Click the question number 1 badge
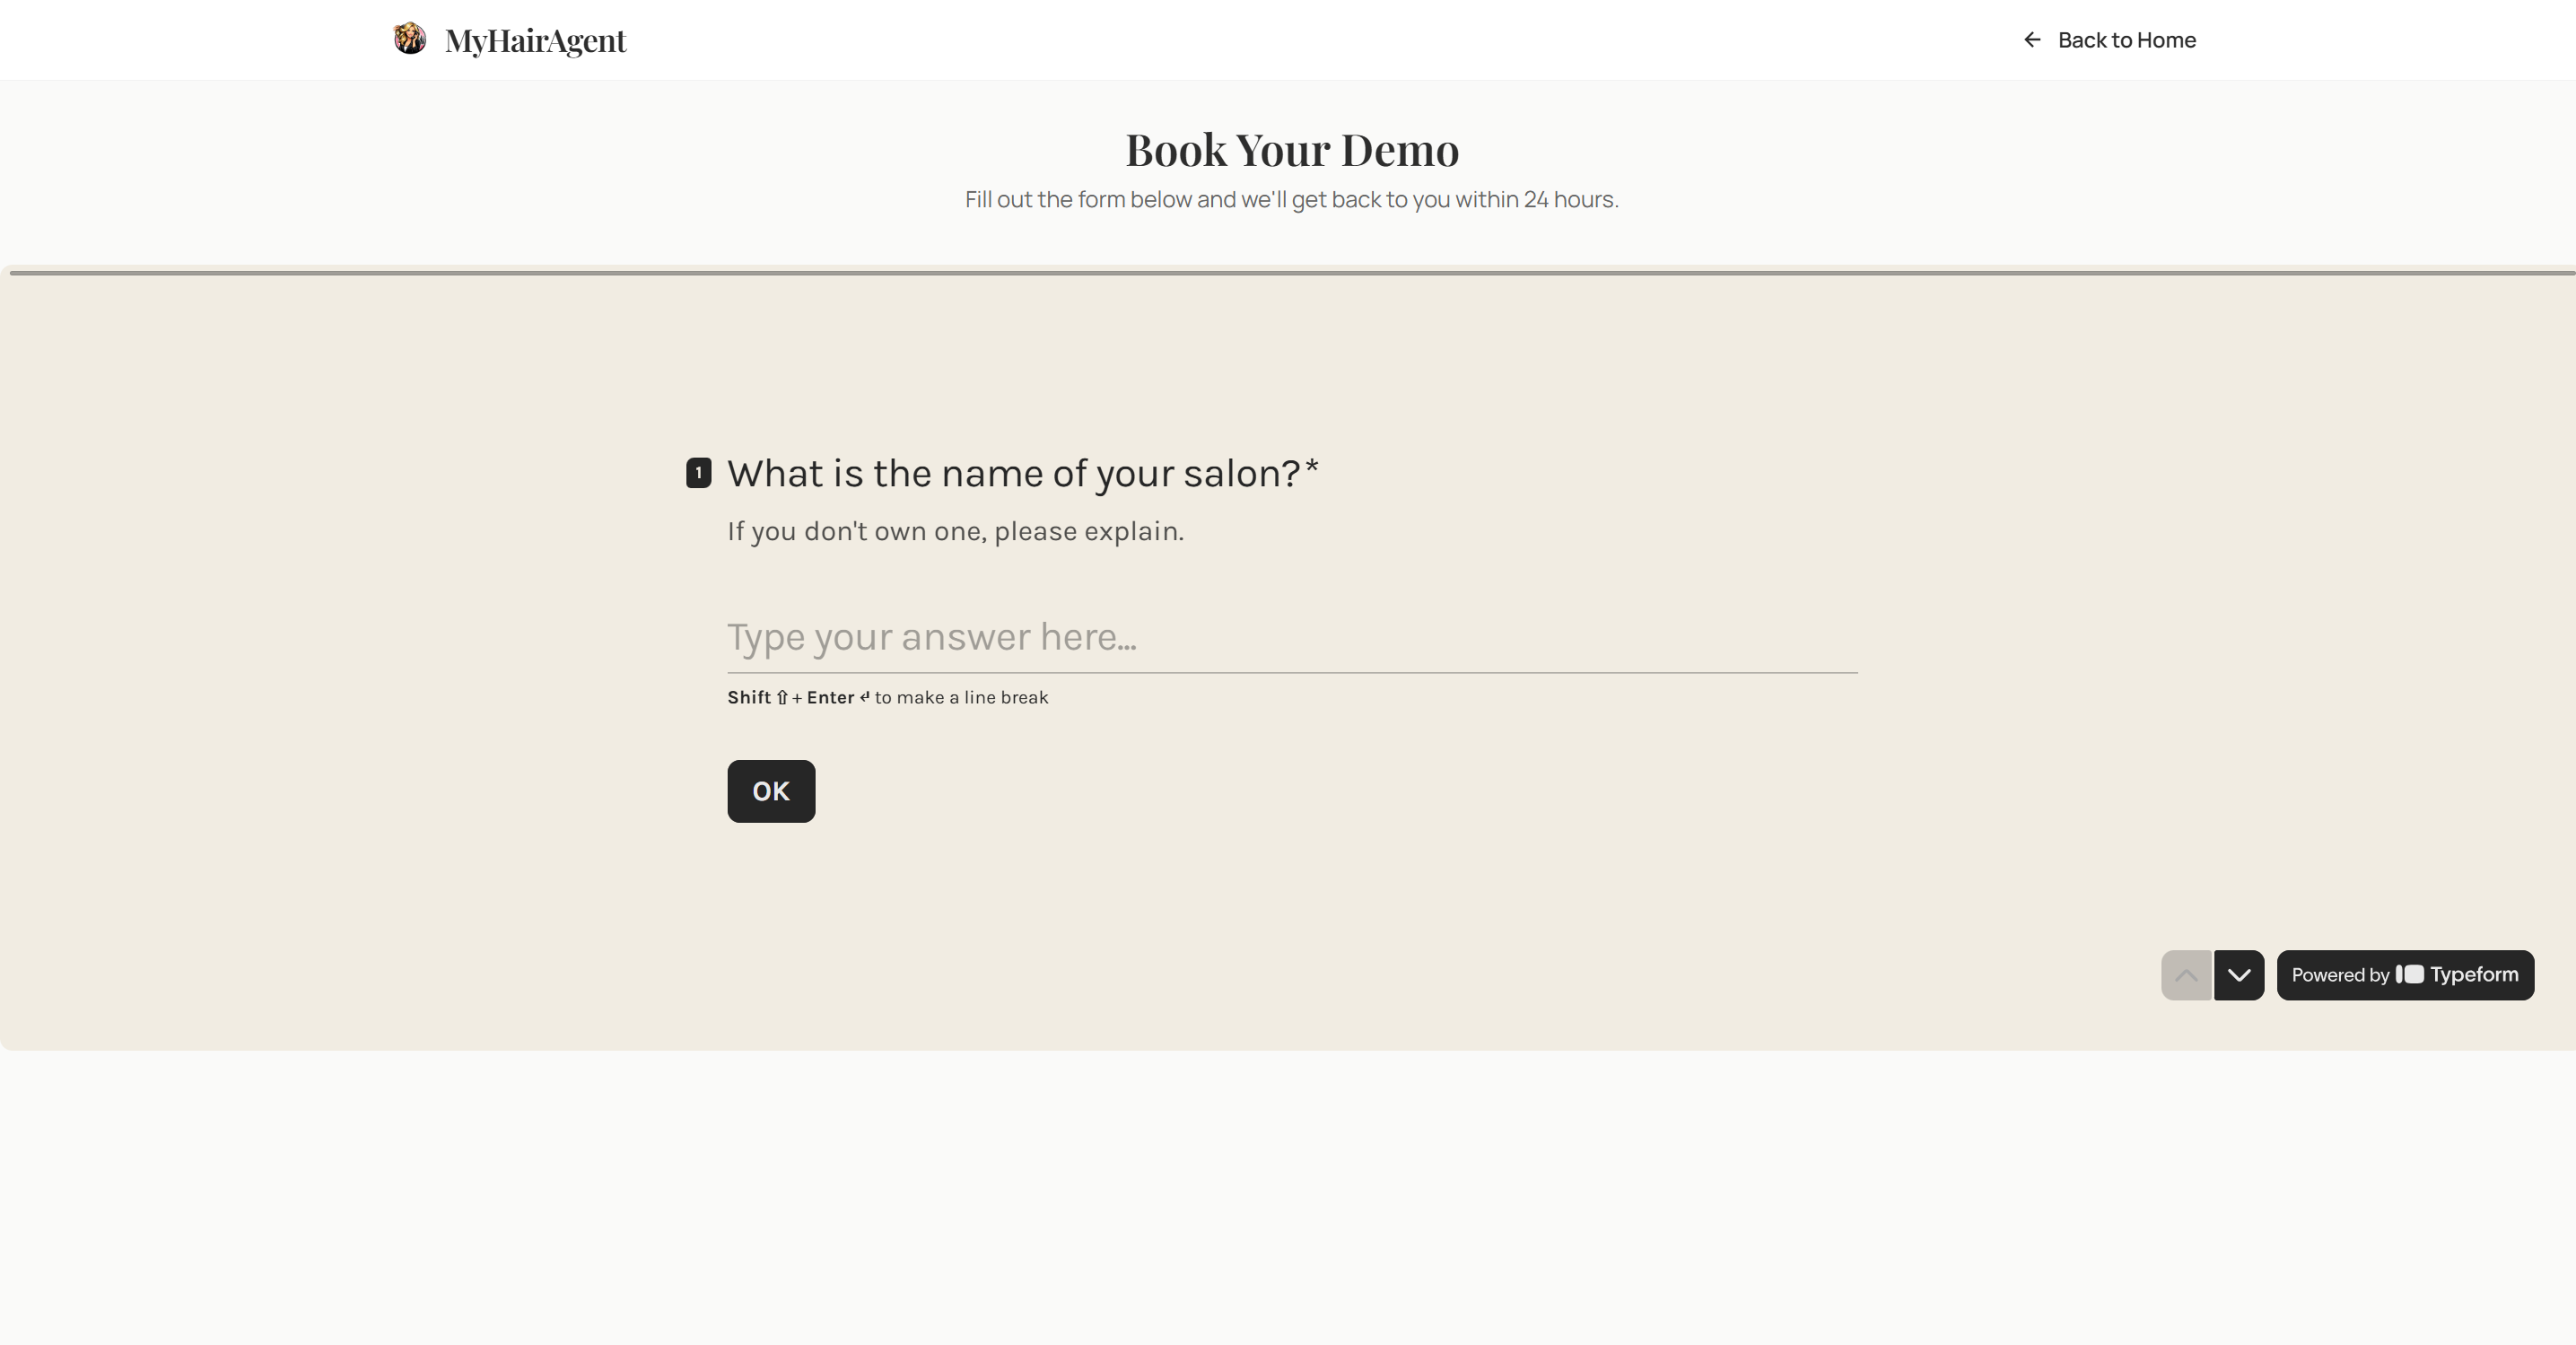This screenshot has width=2576, height=1345. coord(698,474)
